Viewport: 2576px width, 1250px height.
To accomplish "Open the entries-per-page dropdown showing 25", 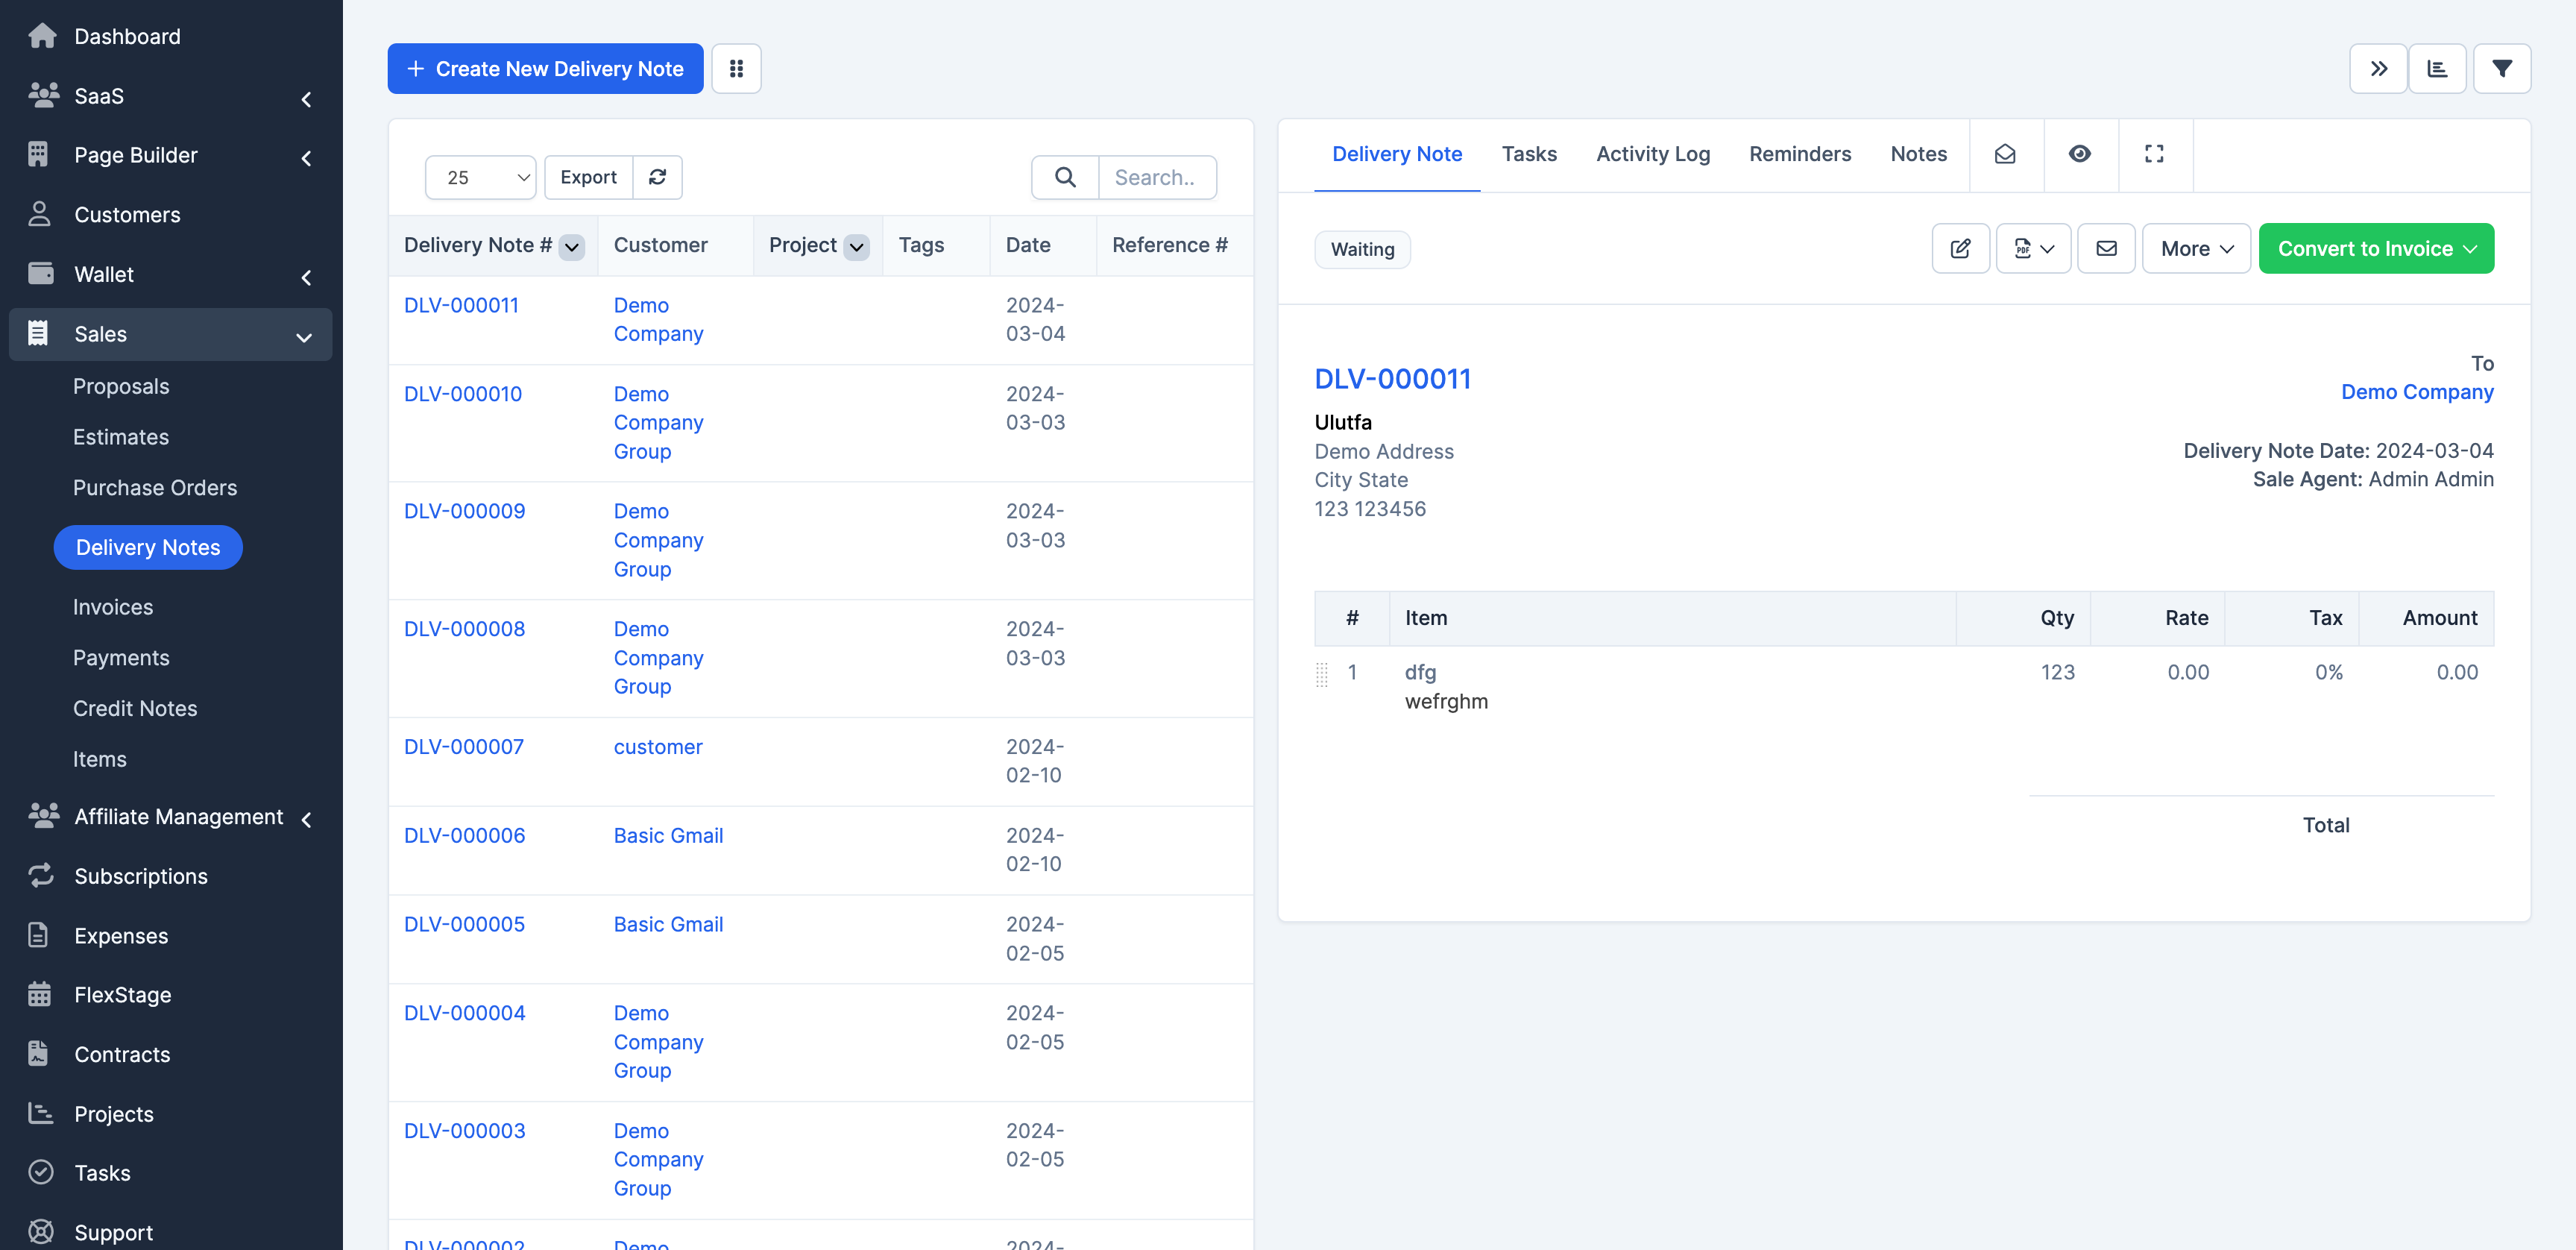I will (480, 177).
